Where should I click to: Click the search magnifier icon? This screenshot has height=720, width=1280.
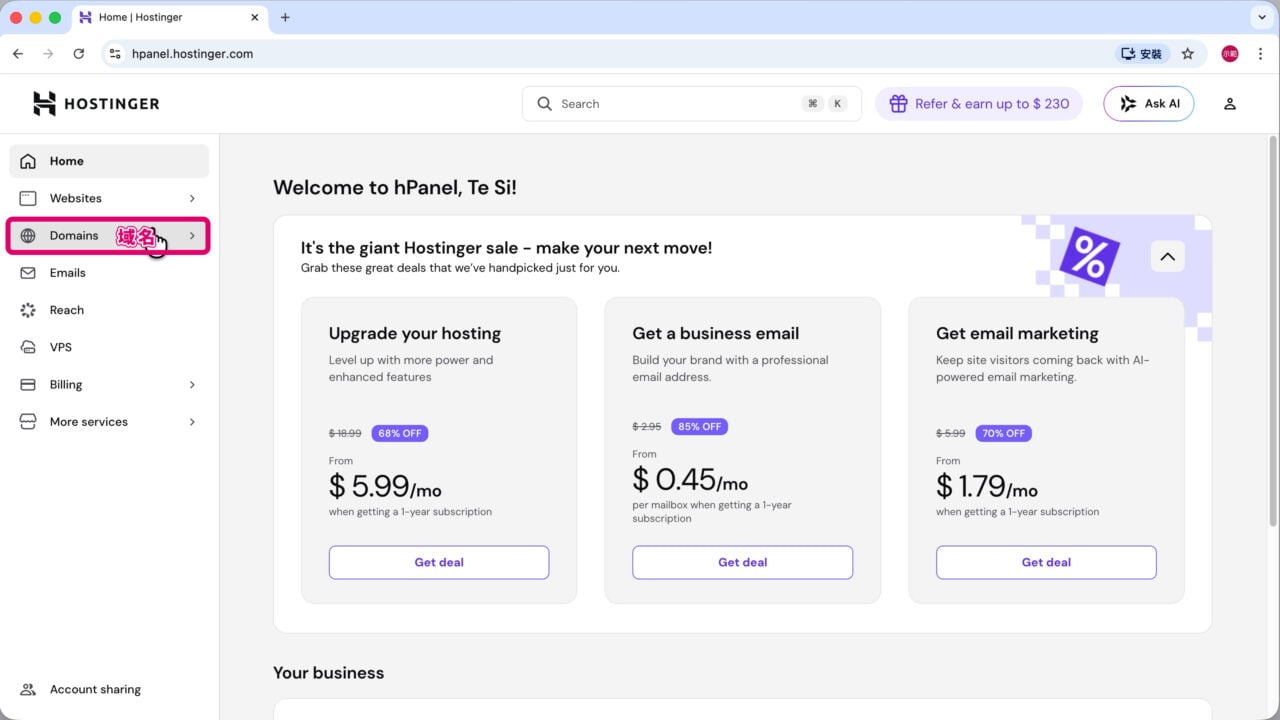point(545,104)
